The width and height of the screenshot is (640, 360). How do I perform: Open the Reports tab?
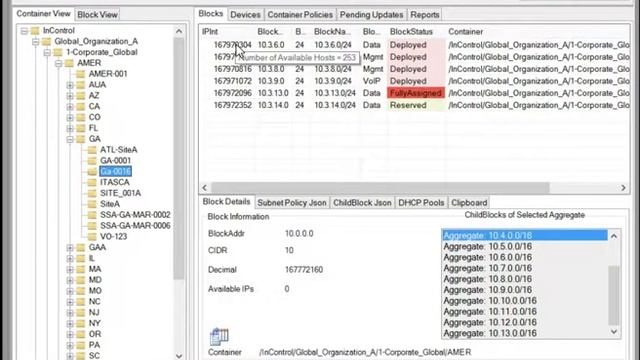(x=424, y=15)
